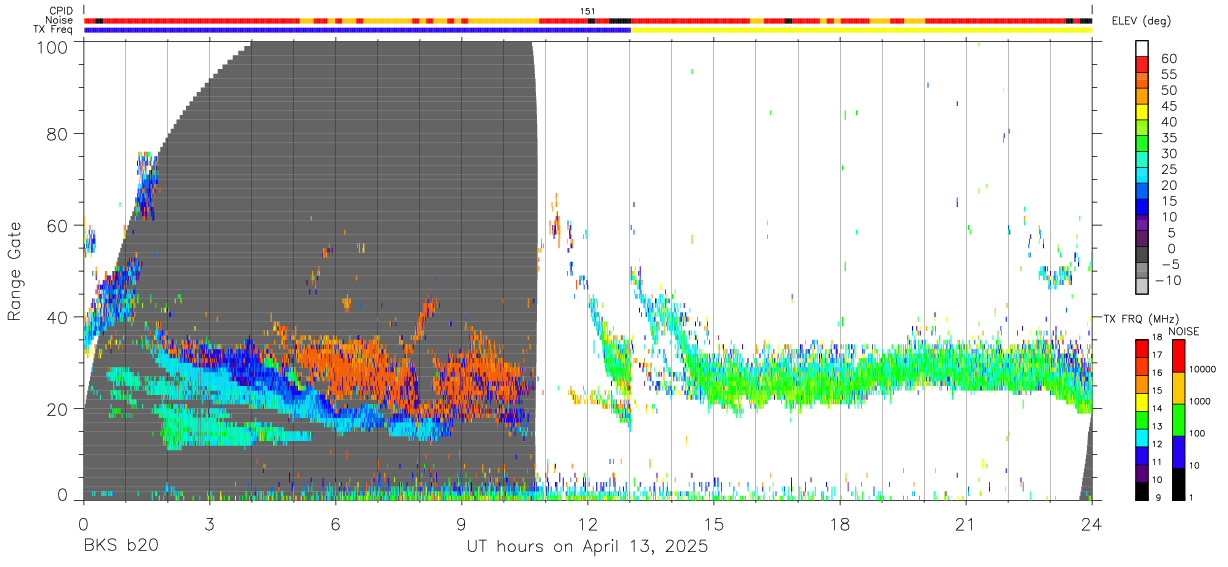This screenshot has height=567, width=1228.
Task: Click the 15 tick on the UT hours axis
Action: click(x=713, y=523)
